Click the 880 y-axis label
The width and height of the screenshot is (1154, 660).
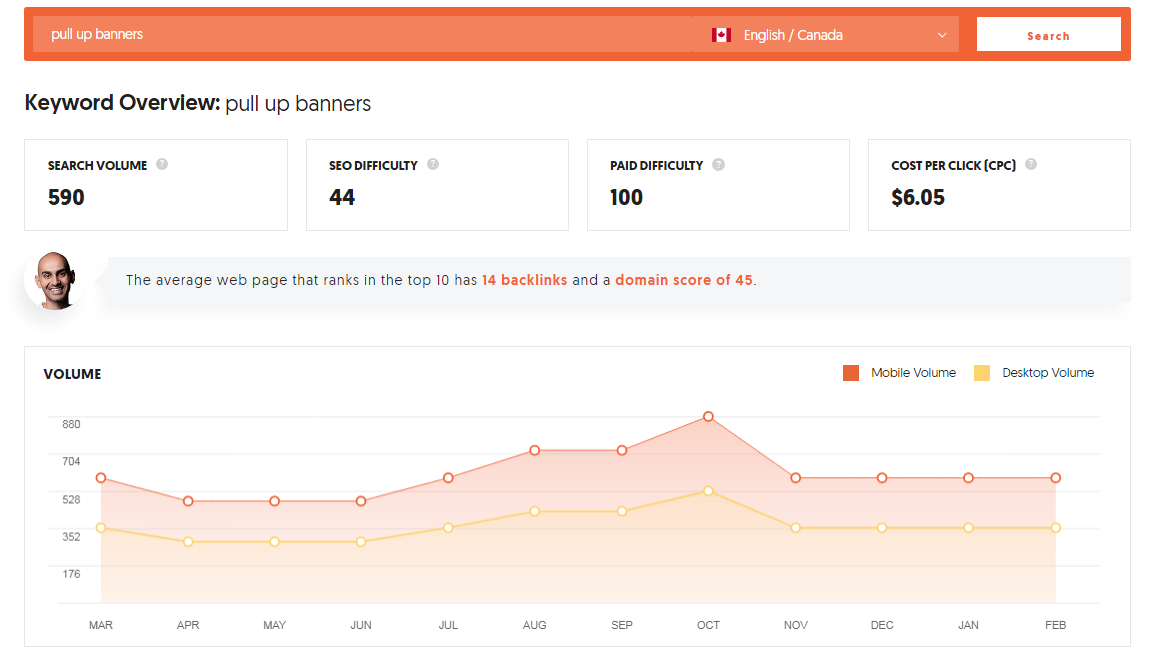71,424
